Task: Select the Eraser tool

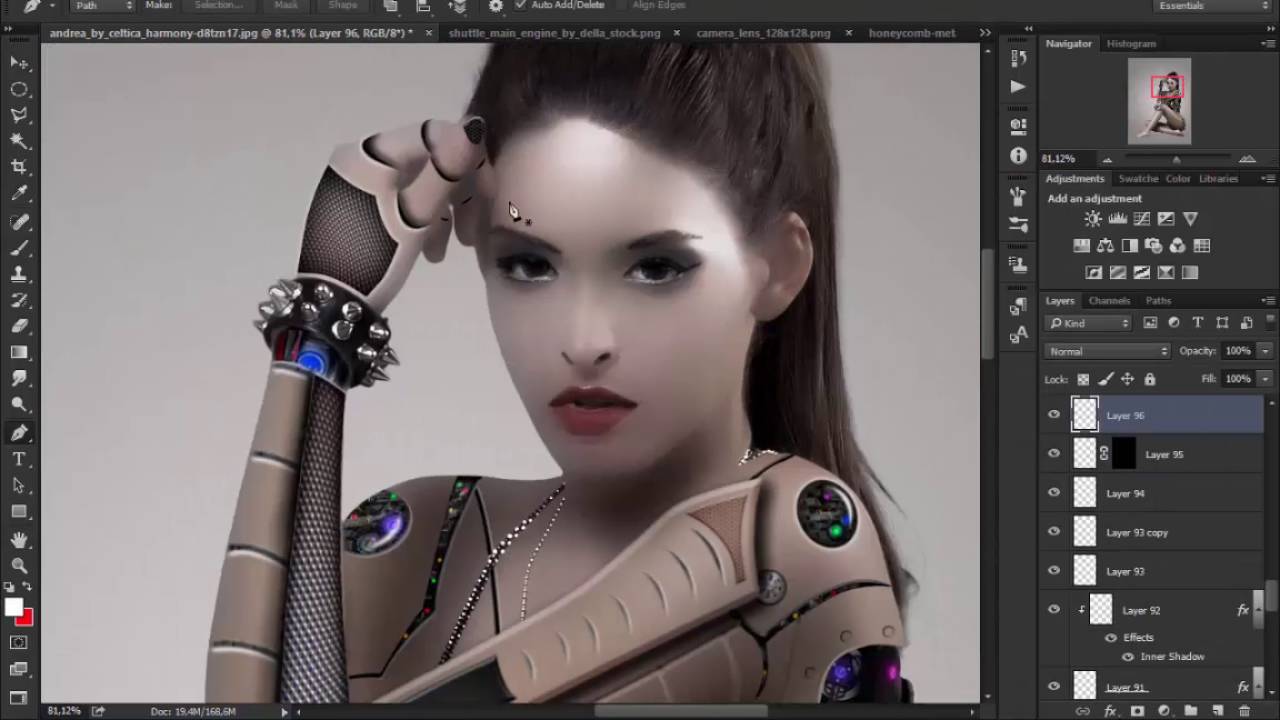Action: (19, 326)
